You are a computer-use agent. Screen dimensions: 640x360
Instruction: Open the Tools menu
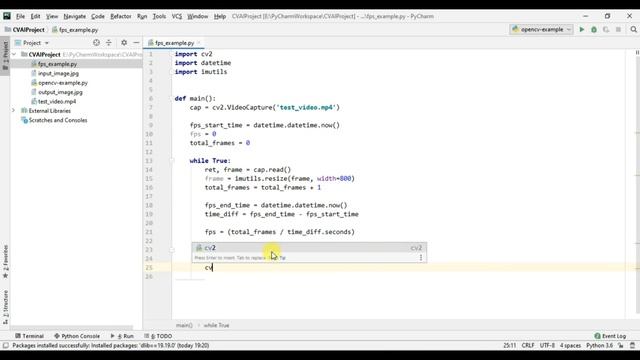[x=159, y=16]
